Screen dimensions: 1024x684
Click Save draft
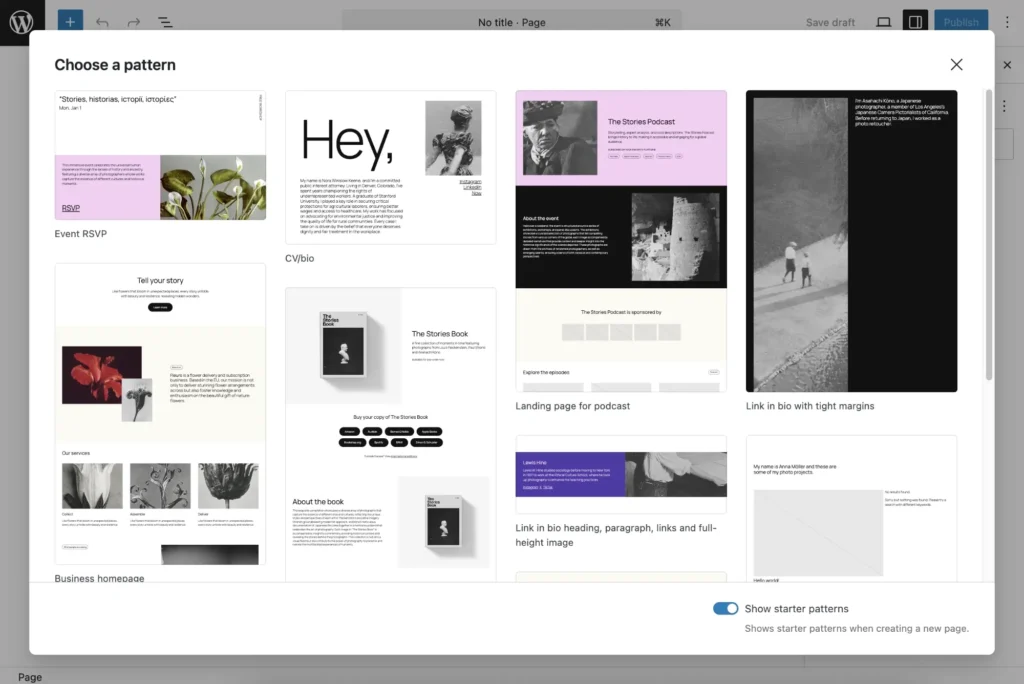tap(830, 22)
